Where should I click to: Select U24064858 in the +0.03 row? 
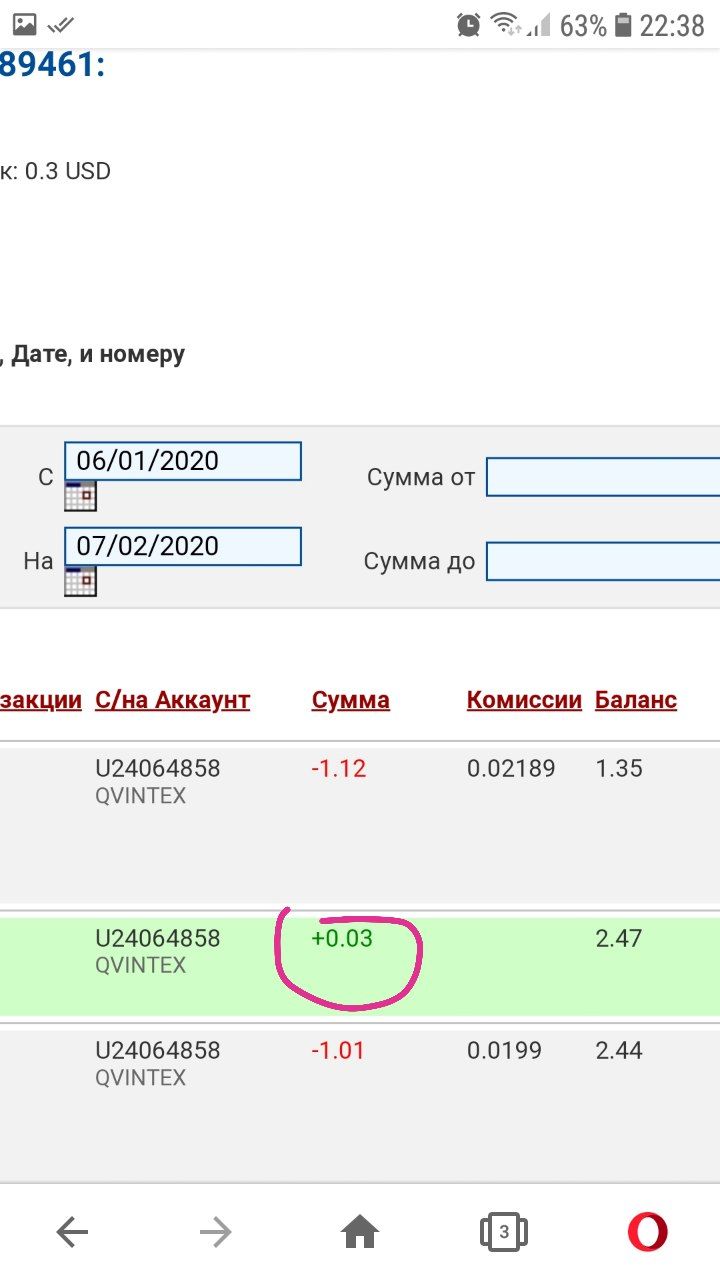[158, 938]
